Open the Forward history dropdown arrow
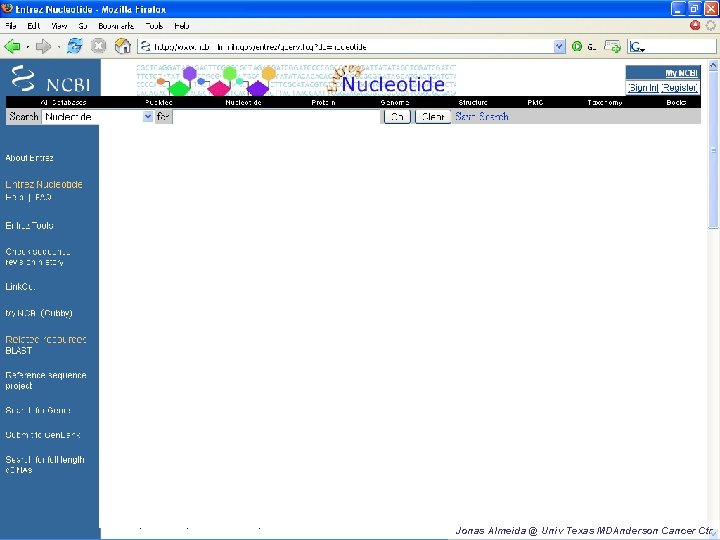Image resolution: width=720 pixels, height=540 pixels. tap(58, 47)
